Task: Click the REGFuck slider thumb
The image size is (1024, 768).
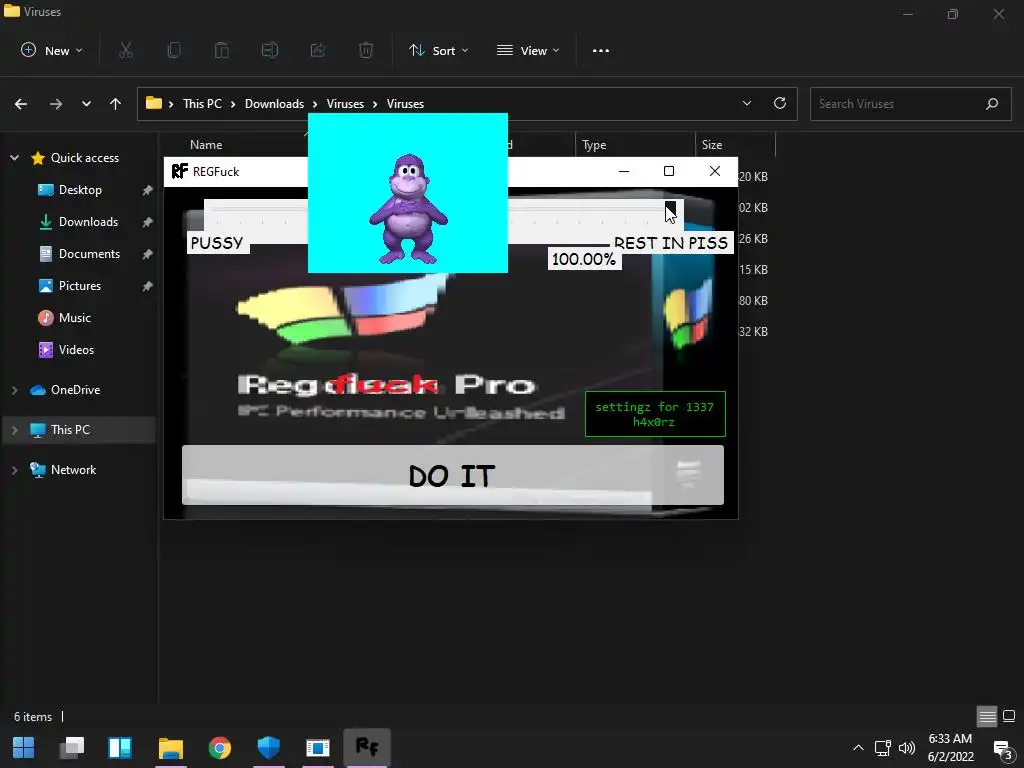Action: [671, 211]
